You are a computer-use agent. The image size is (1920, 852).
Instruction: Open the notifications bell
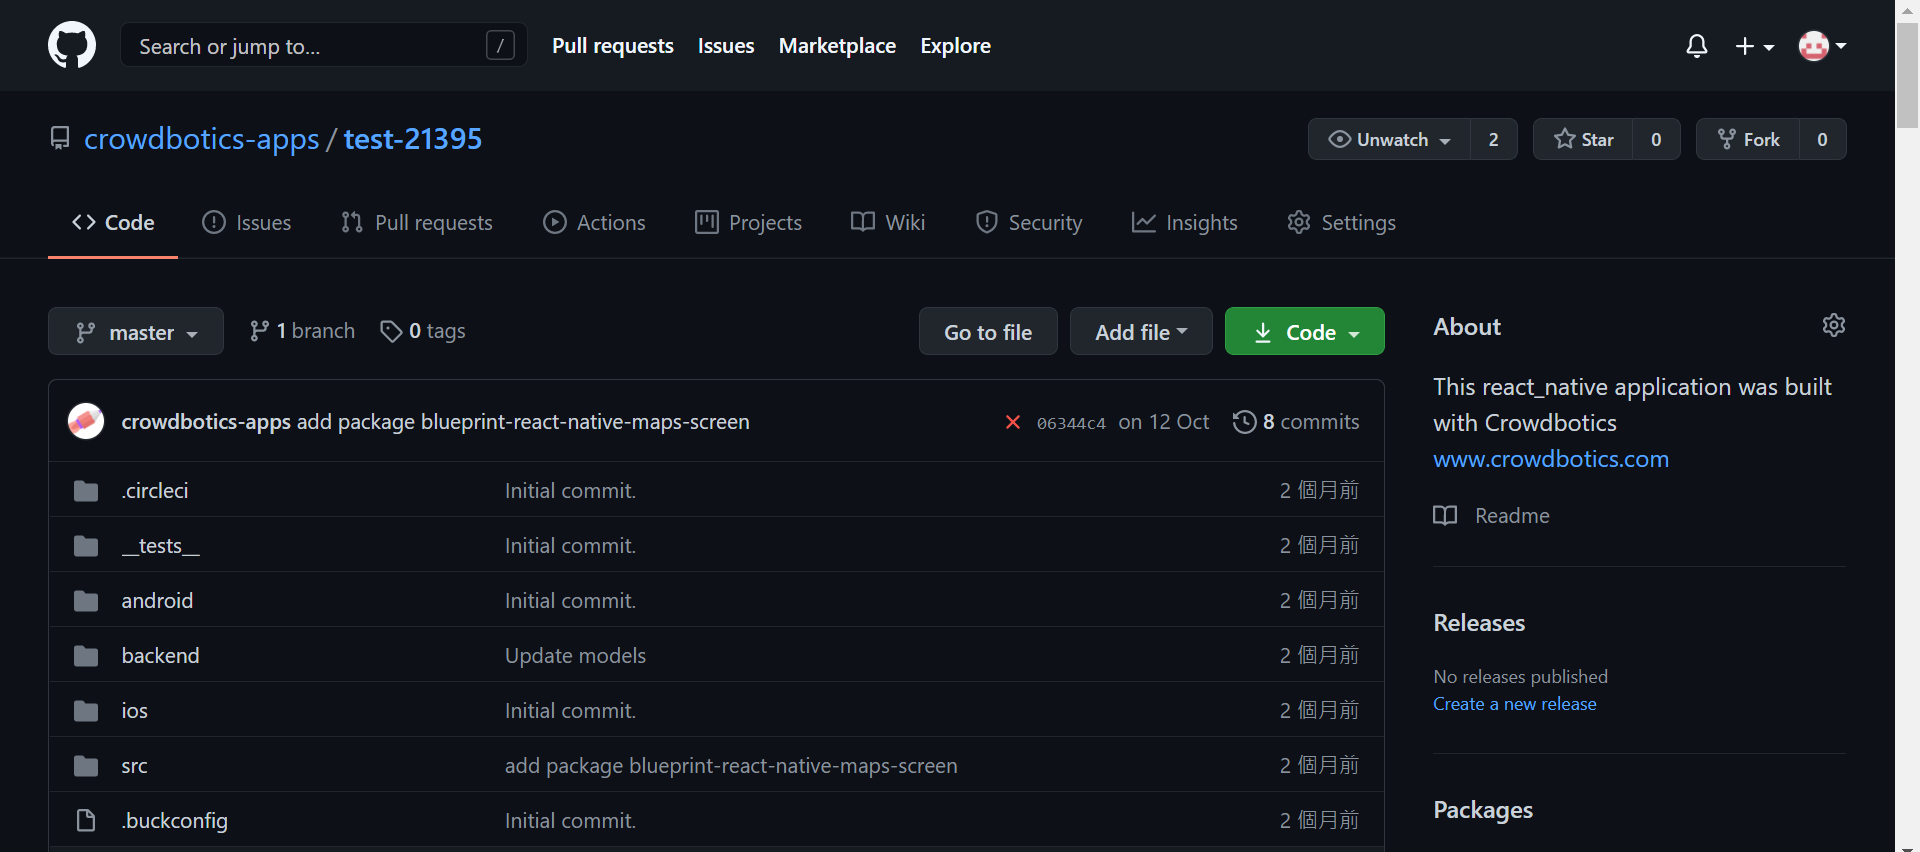[1697, 46]
